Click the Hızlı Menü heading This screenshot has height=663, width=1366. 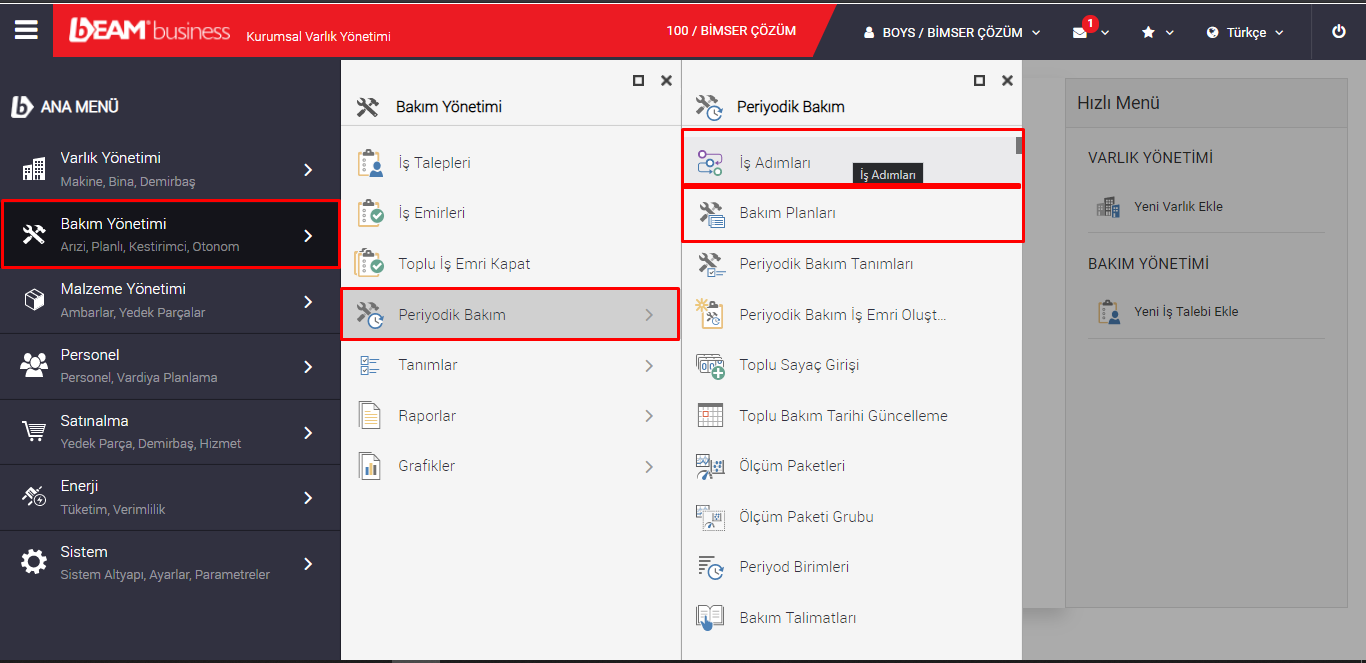(x=1118, y=103)
